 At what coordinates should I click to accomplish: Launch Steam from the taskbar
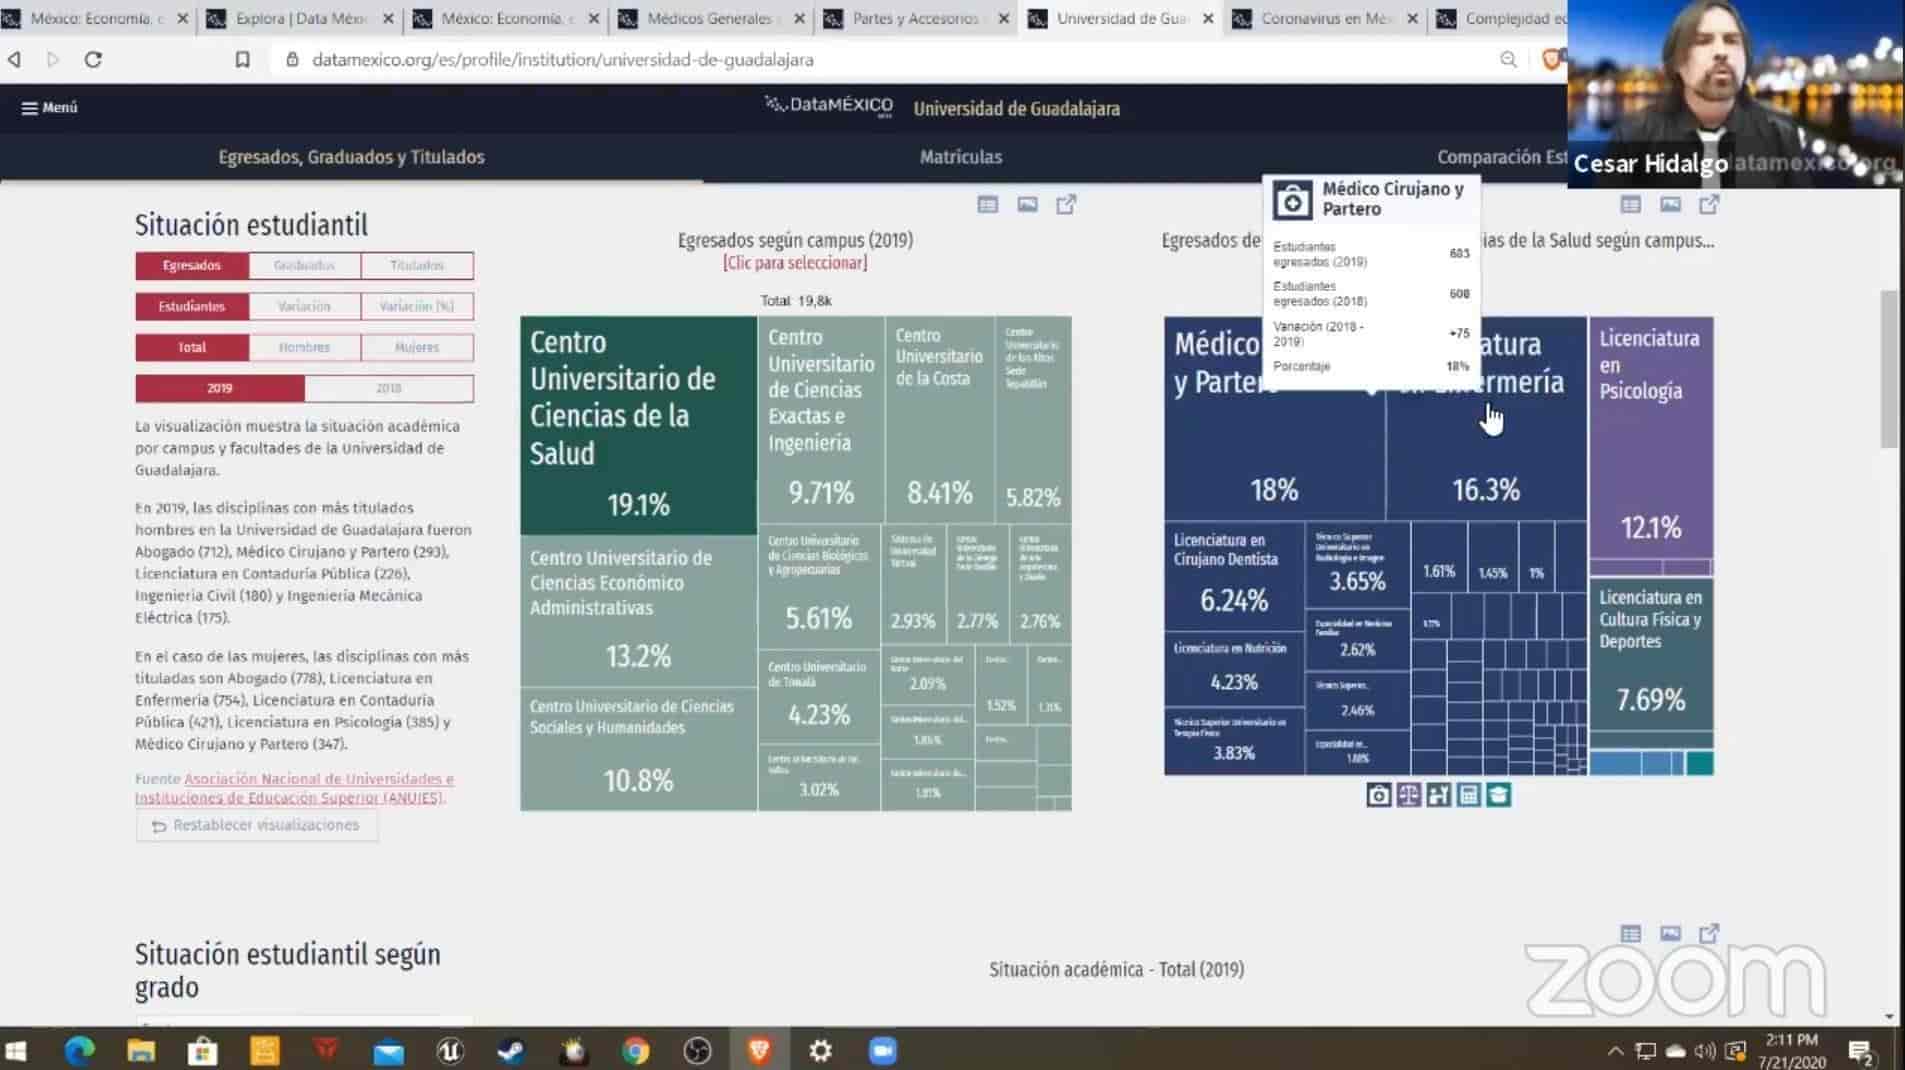point(511,1050)
